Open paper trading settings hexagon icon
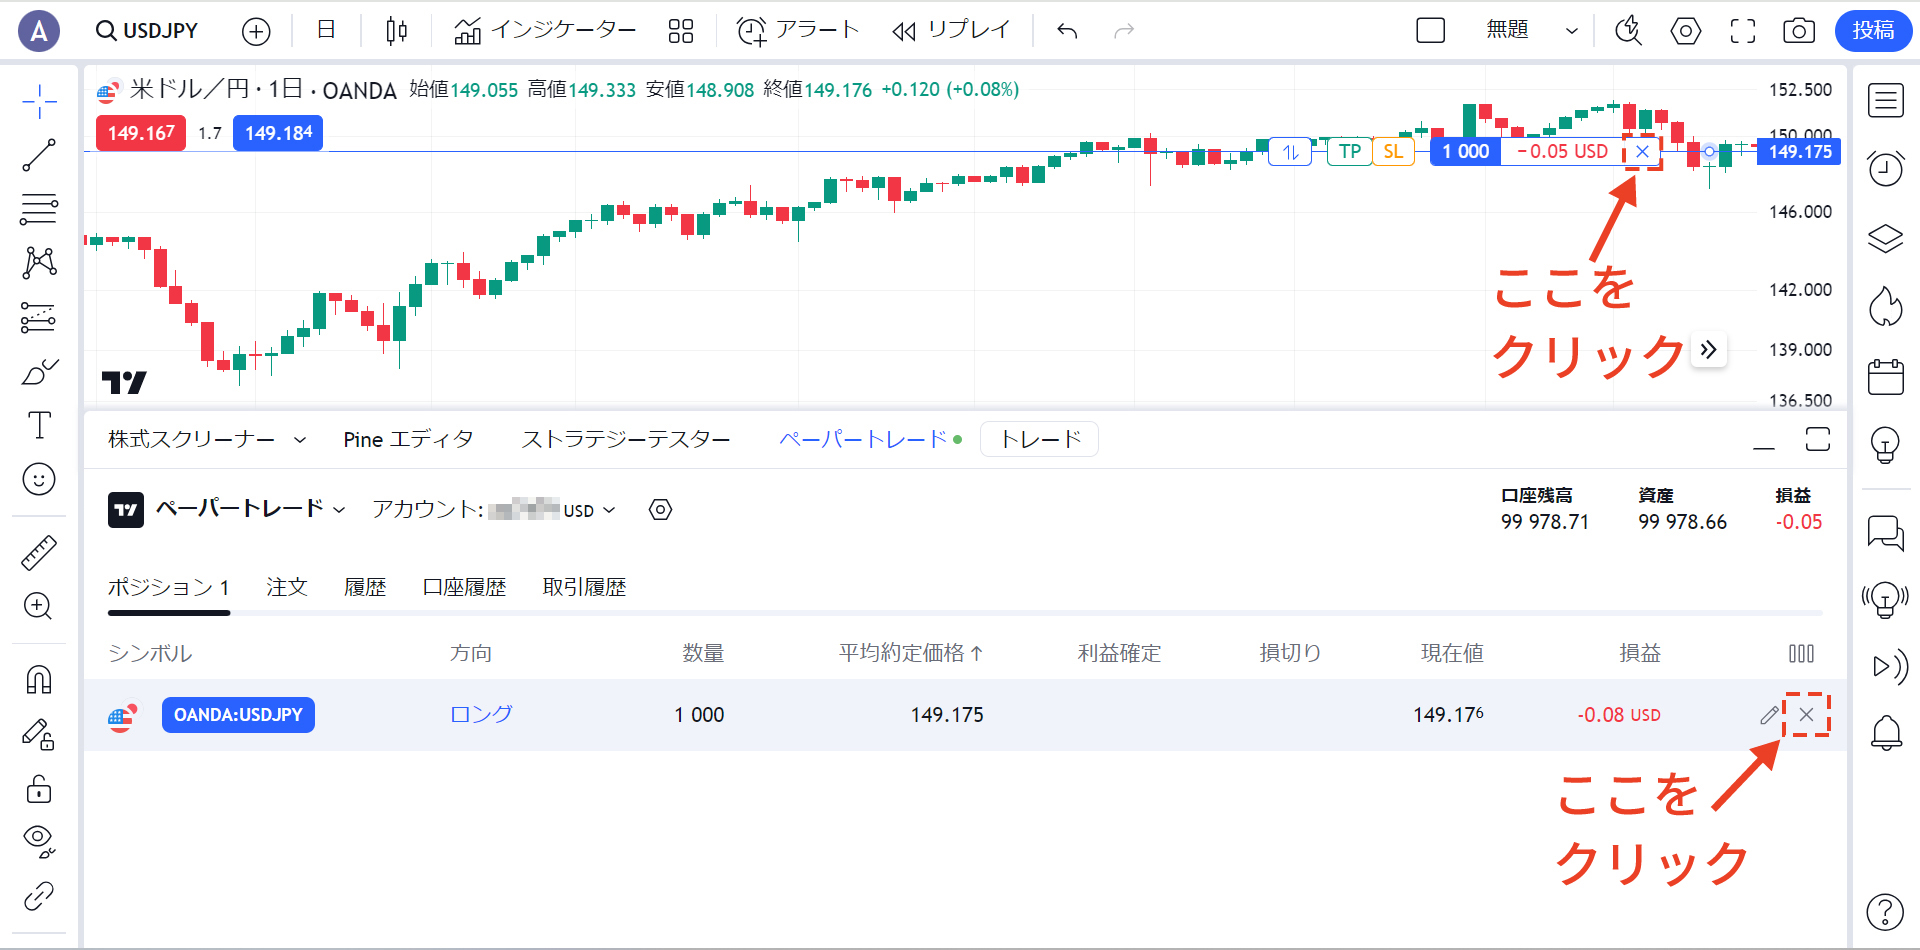The height and width of the screenshot is (950, 1920). (661, 510)
